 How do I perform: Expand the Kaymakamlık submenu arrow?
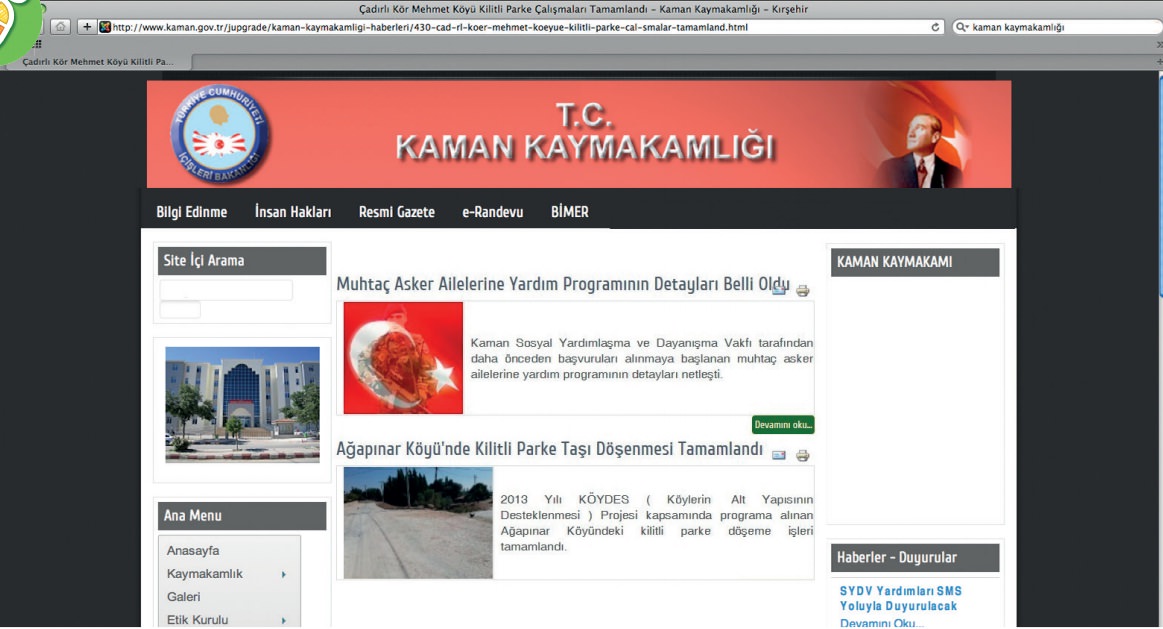284,574
